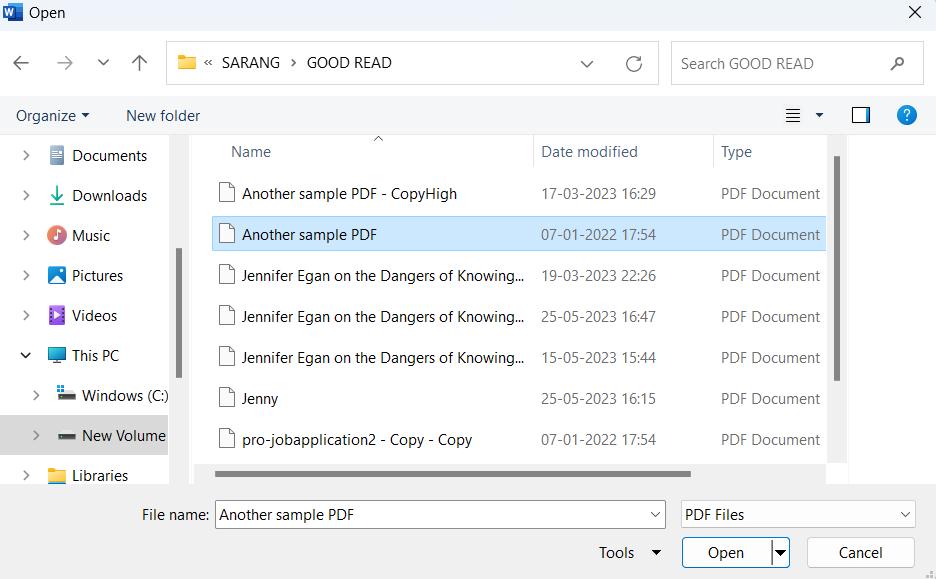Click the search magnifier icon
Image resolution: width=936 pixels, height=579 pixels.
coord(897,63)
